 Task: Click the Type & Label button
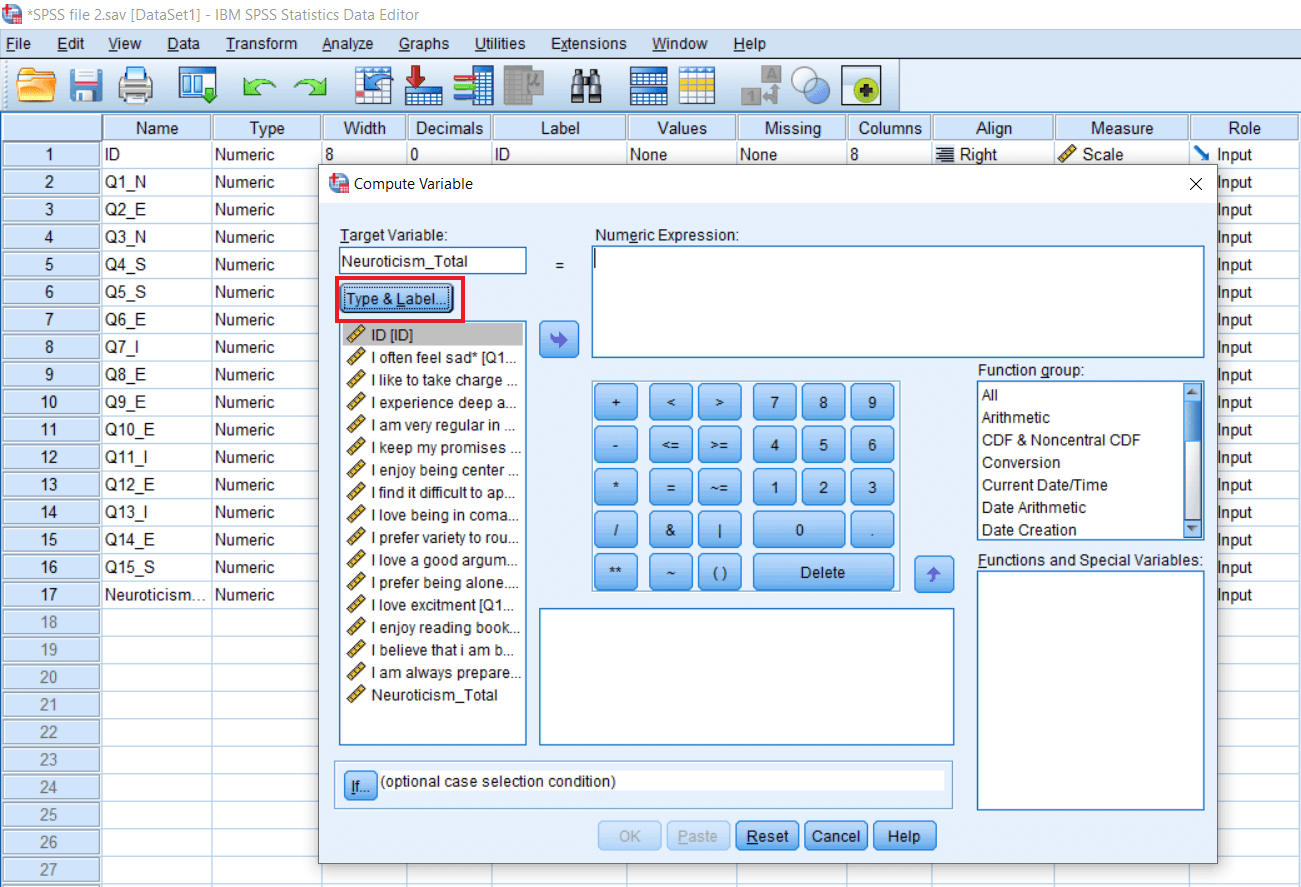tap(397, 299)
